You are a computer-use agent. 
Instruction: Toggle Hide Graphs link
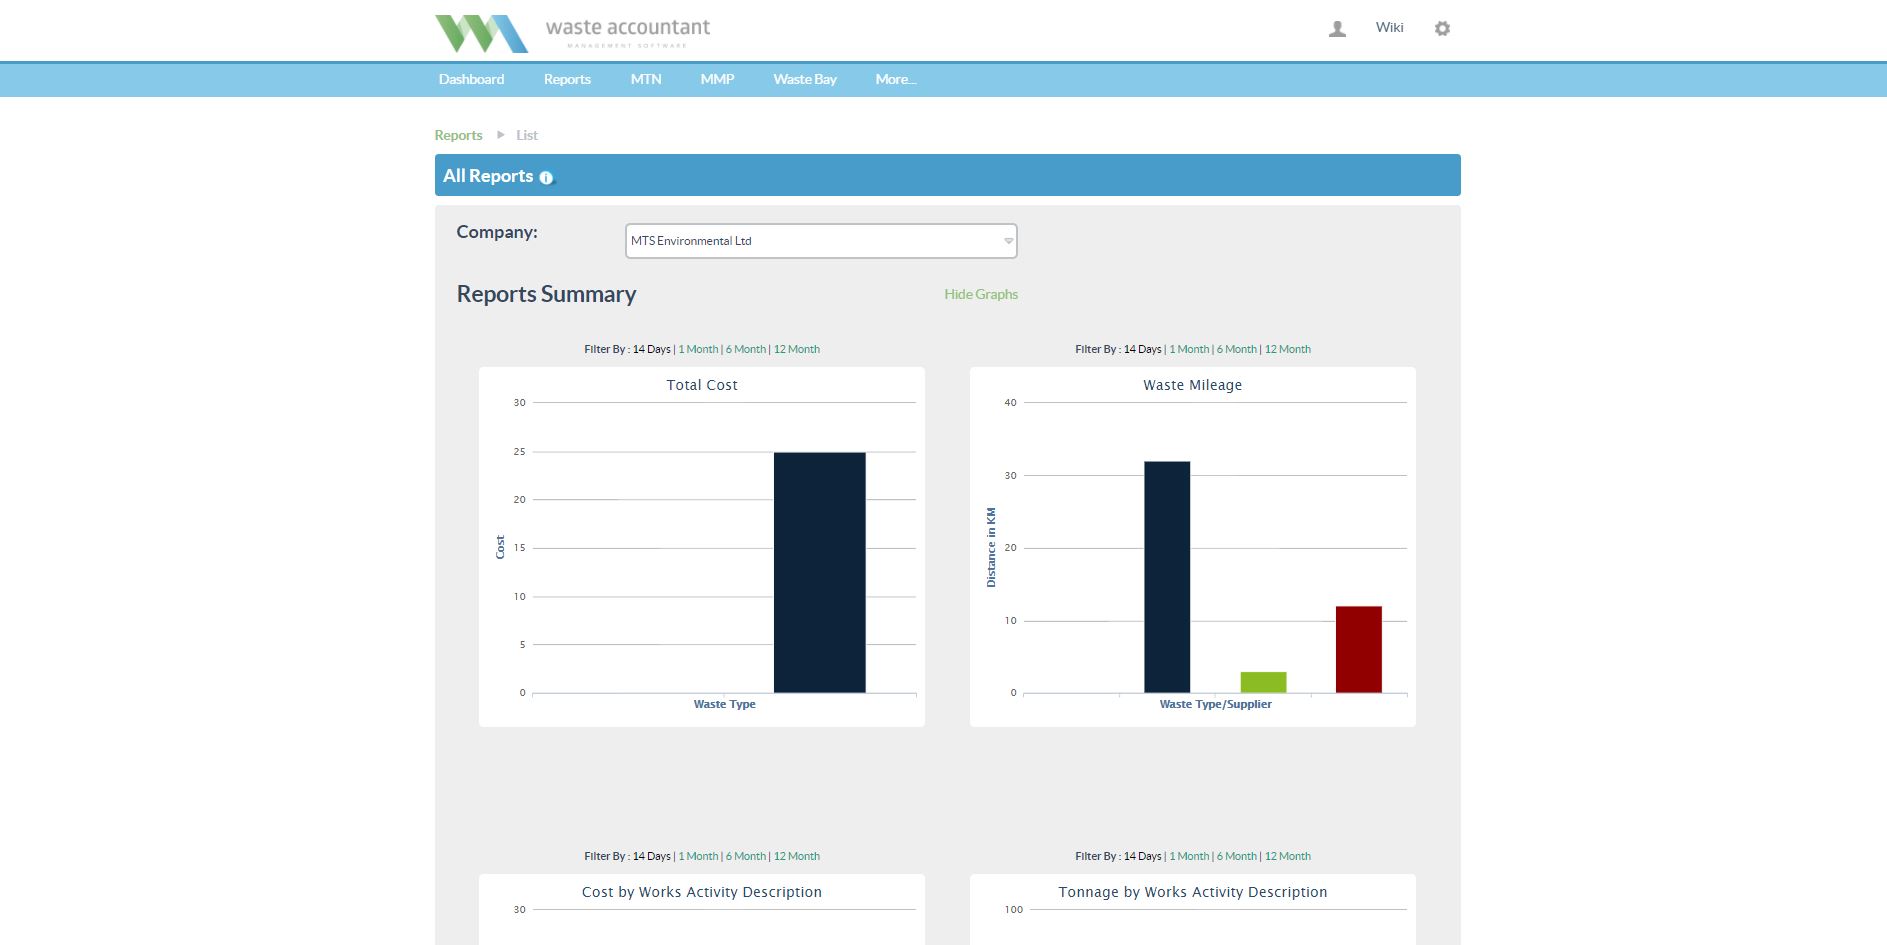(980, 294)
